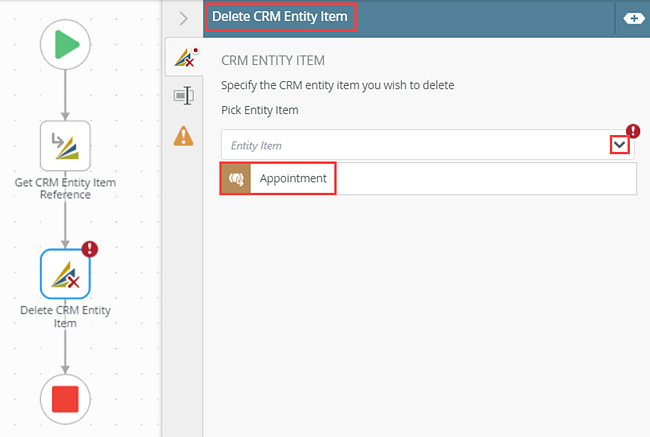Select the Get CRM Entity Item Reference step
Screen dimensions: 650x437
65,146
